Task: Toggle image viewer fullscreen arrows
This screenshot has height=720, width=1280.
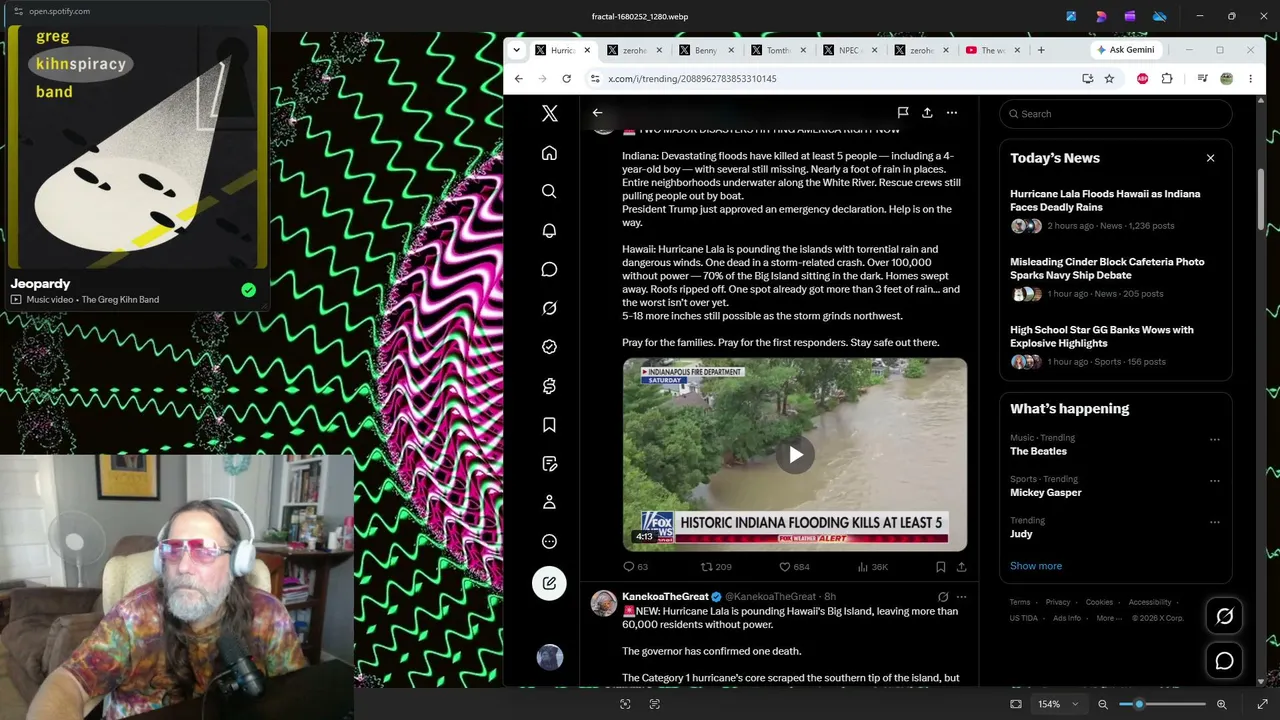Action: (x=1262, y=704)
